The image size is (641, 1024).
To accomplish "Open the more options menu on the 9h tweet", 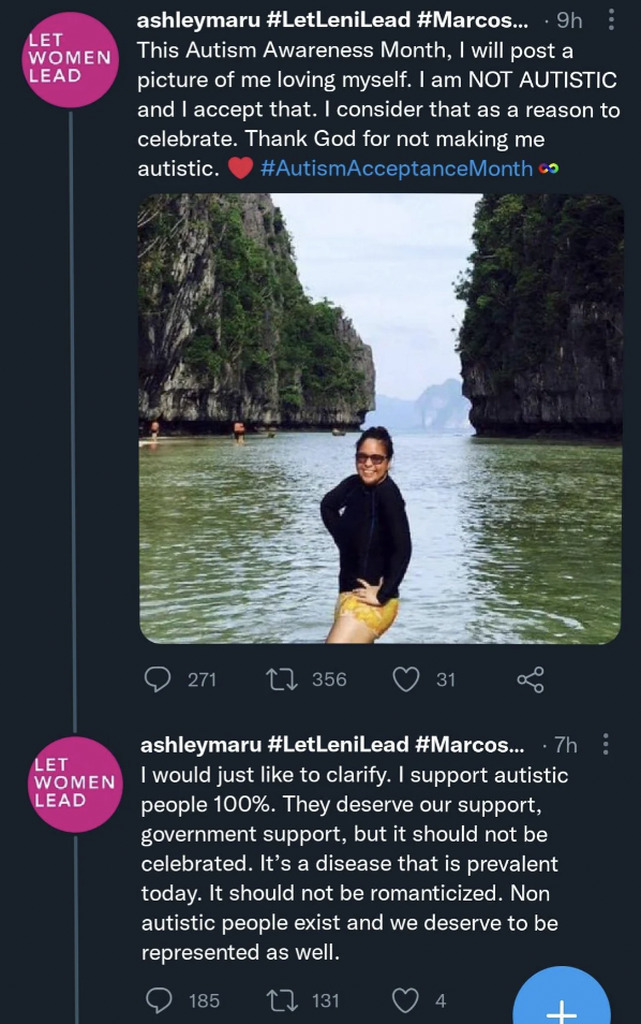I will tap(611, 21).
